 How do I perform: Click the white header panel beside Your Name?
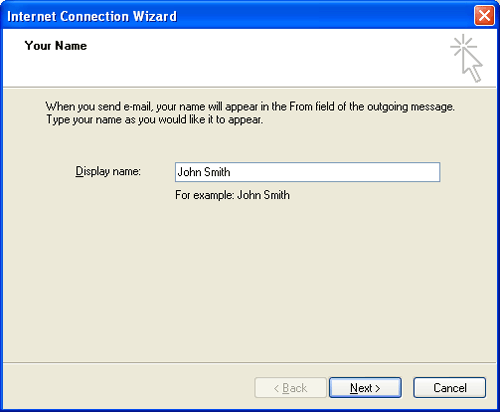[x=267, y=58]
